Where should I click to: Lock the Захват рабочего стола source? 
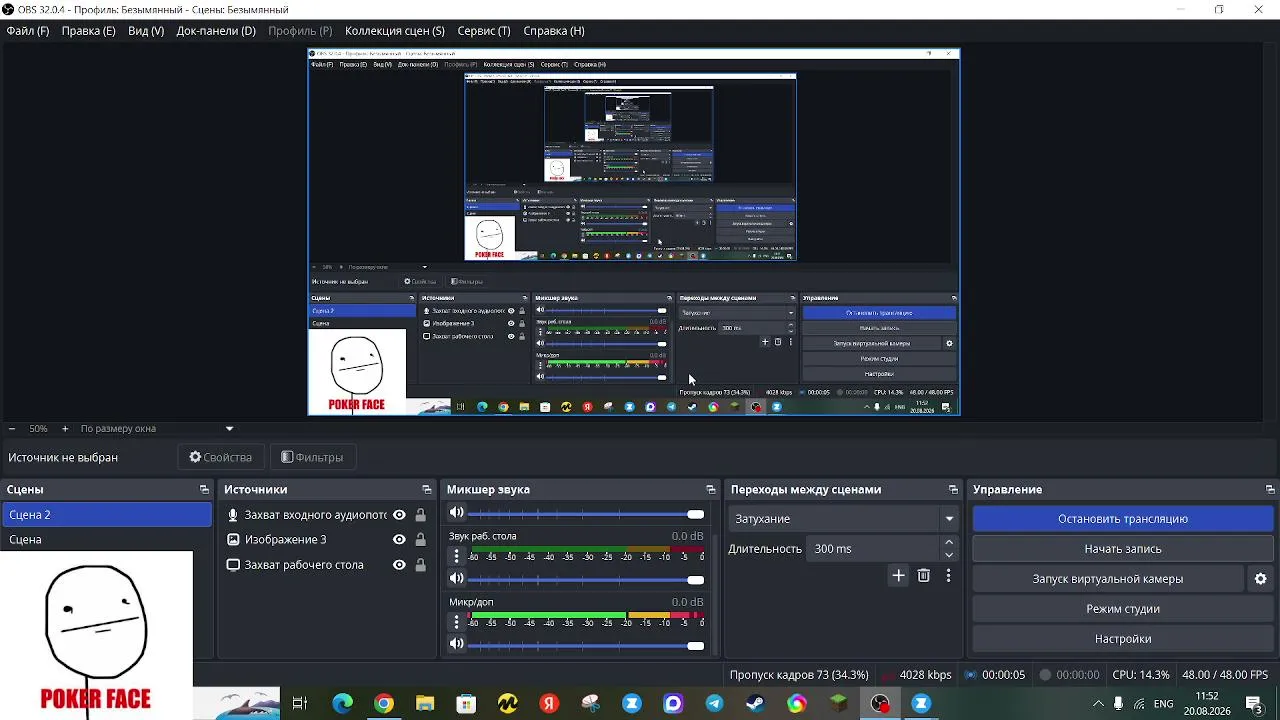pyautogui.click(x=420, y=565)
